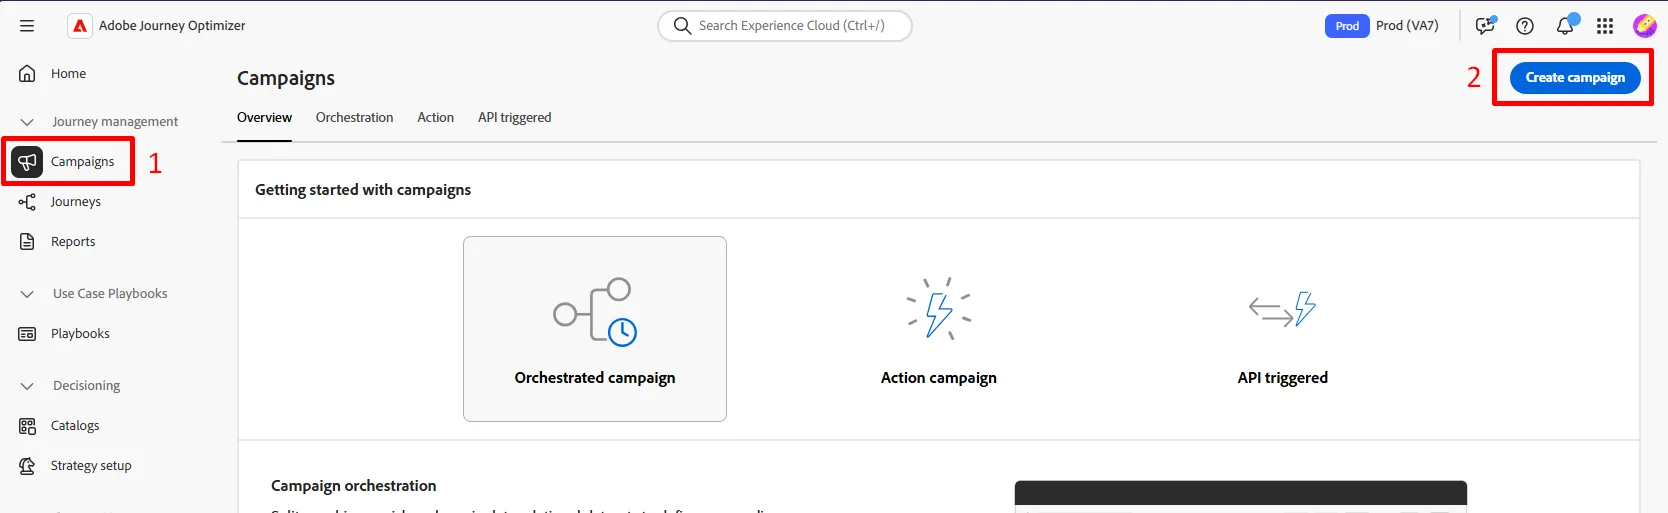Select the API triggered label
Viewport: 1668px width, 513px height.
1283,378
